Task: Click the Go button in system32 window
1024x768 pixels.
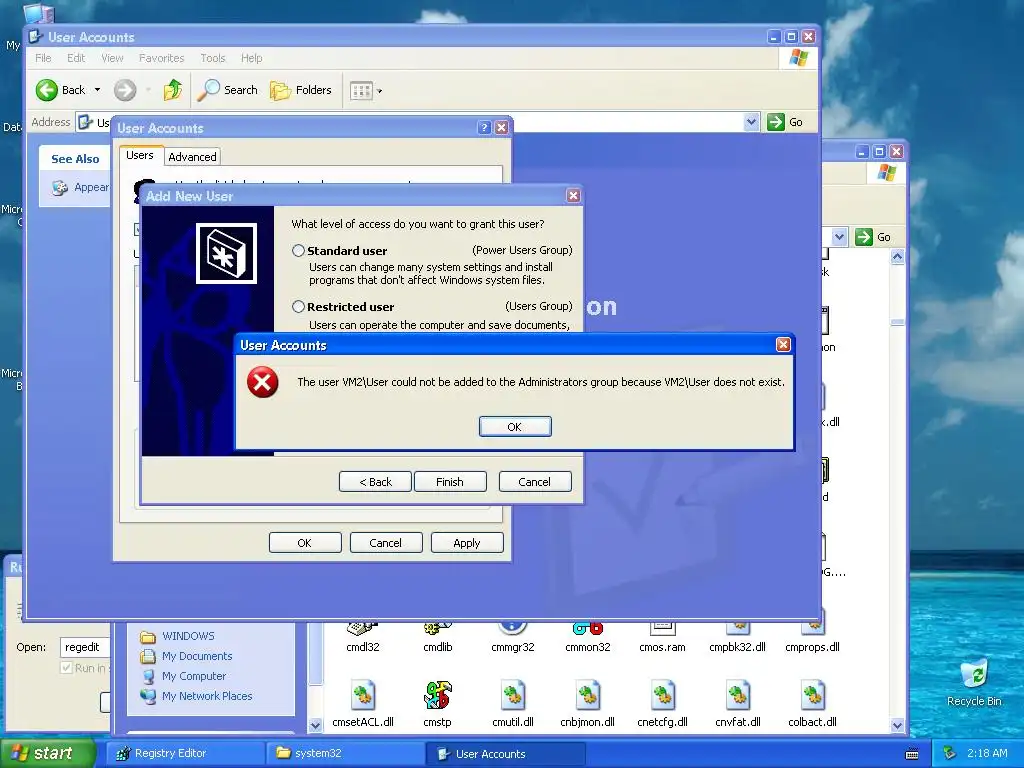Action: point(873,237)
